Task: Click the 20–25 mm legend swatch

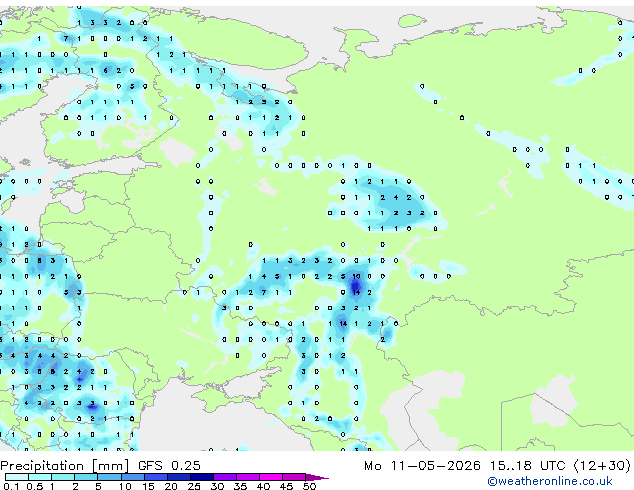Action: (x=179, y=477)
